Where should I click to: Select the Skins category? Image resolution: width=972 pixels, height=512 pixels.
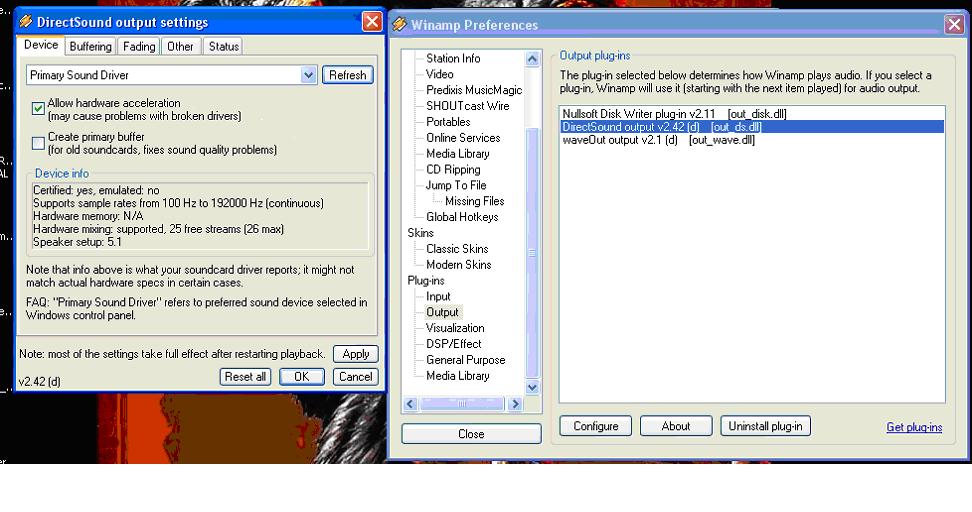coord(420,233)
